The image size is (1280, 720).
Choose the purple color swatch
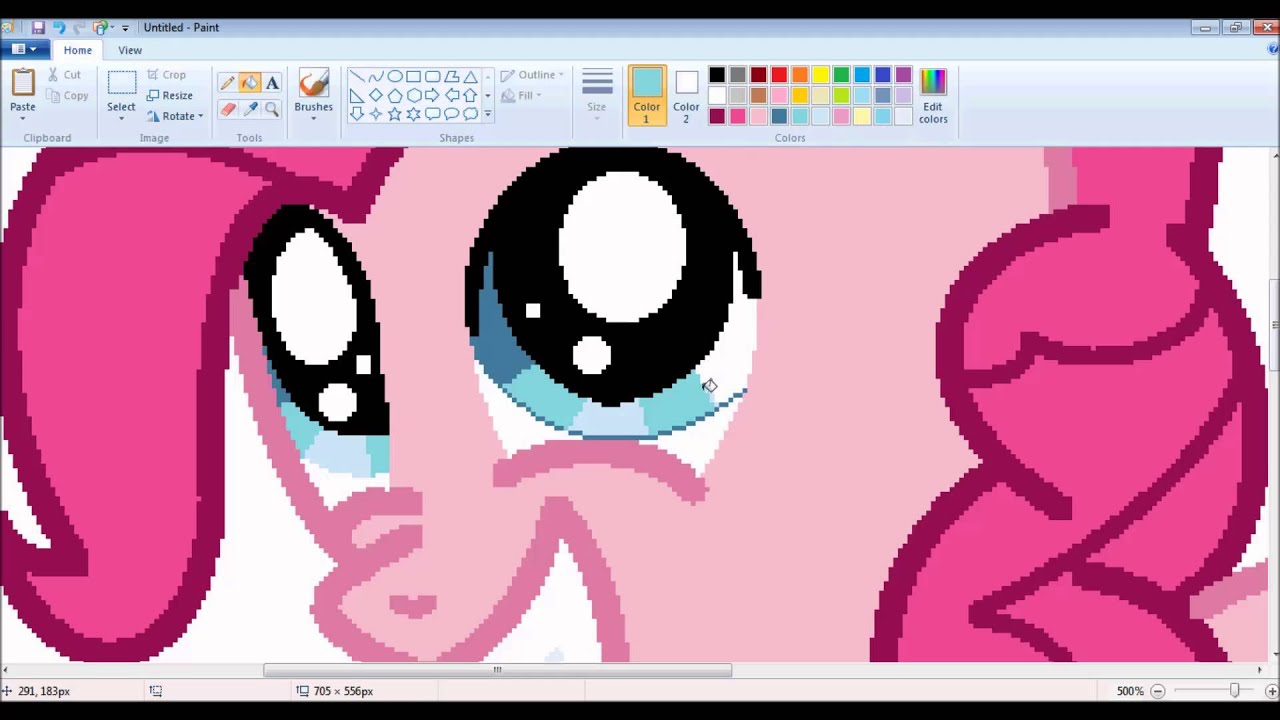[903, 75]
